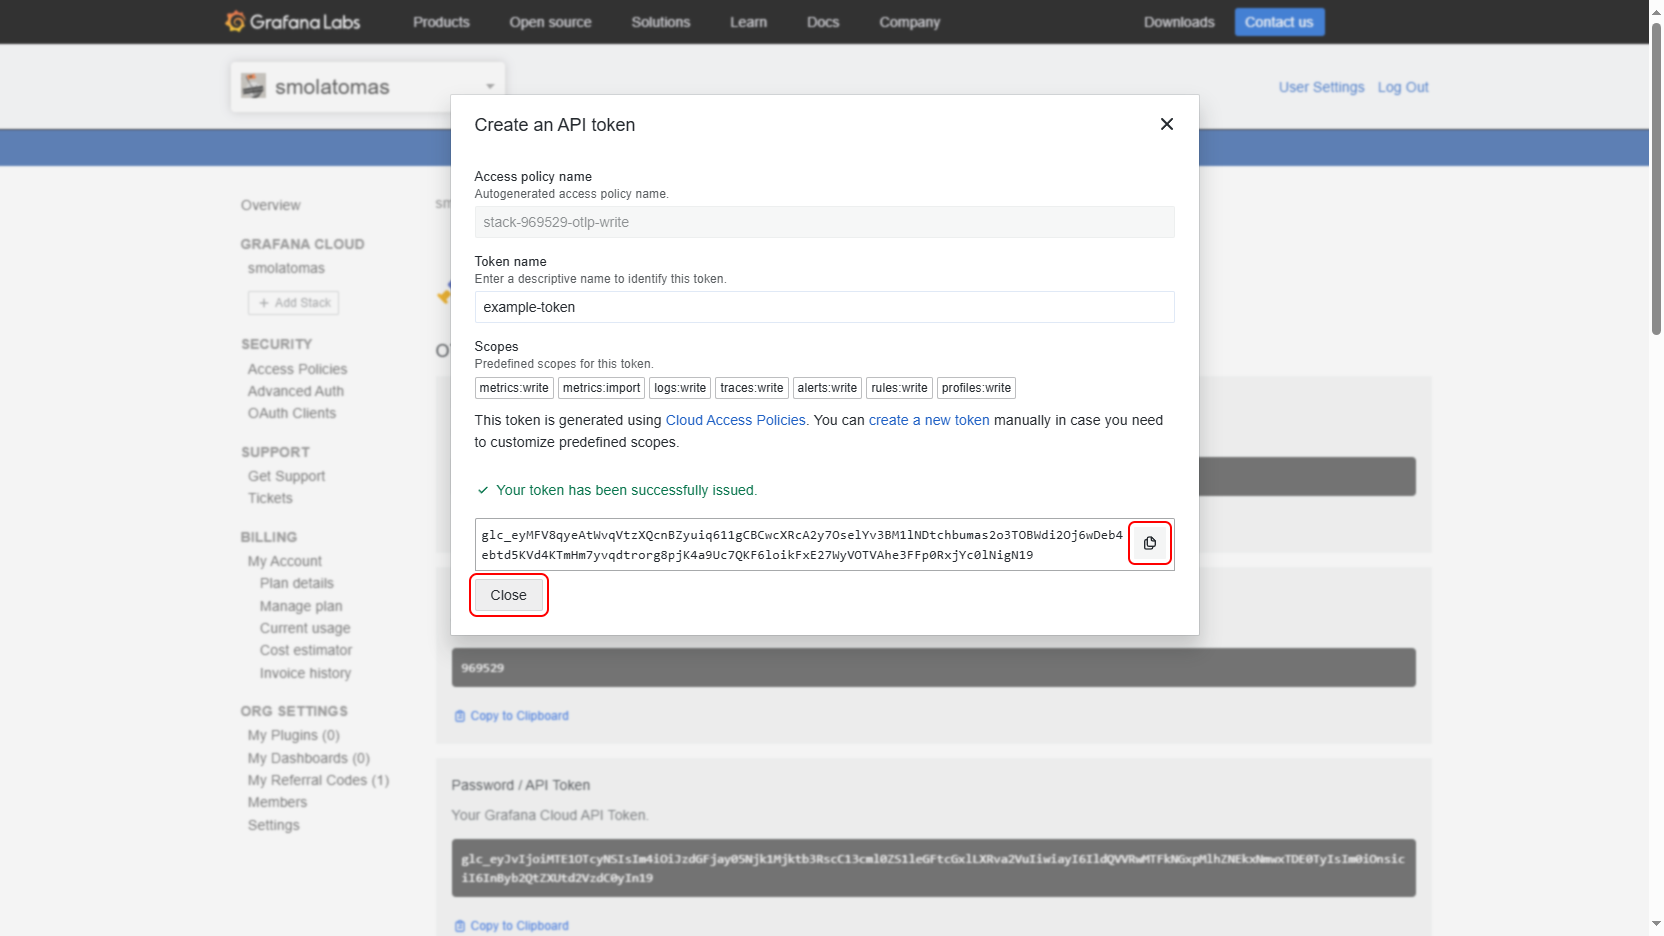1664x936 pixels.
Task: Open the smolatomas stack in sidebar
Action: pos(286,268)
